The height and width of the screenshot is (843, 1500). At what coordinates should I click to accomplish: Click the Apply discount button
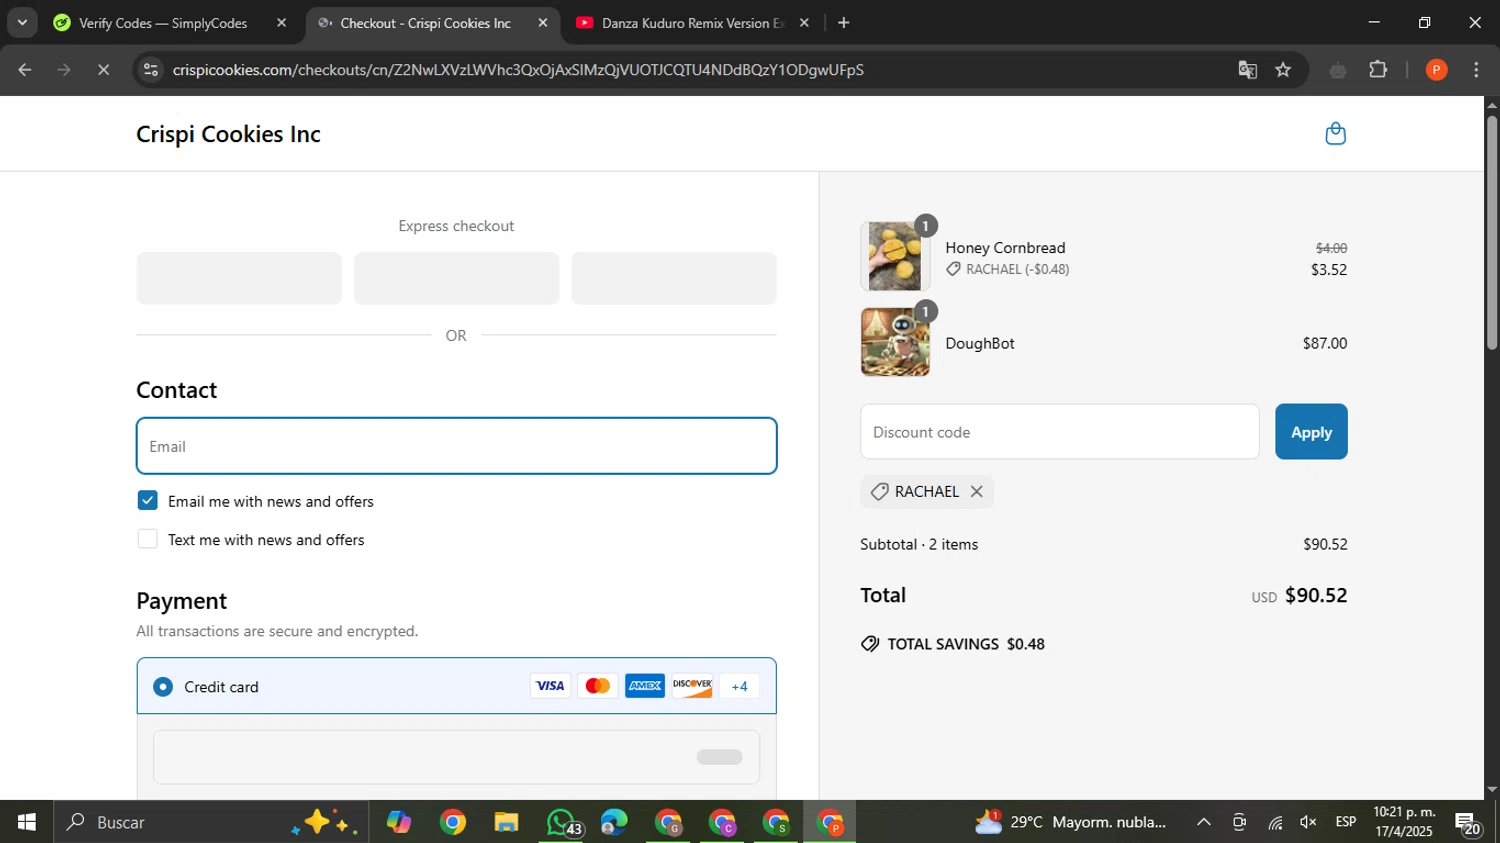pyautogui.click(x=1311, y=432)
